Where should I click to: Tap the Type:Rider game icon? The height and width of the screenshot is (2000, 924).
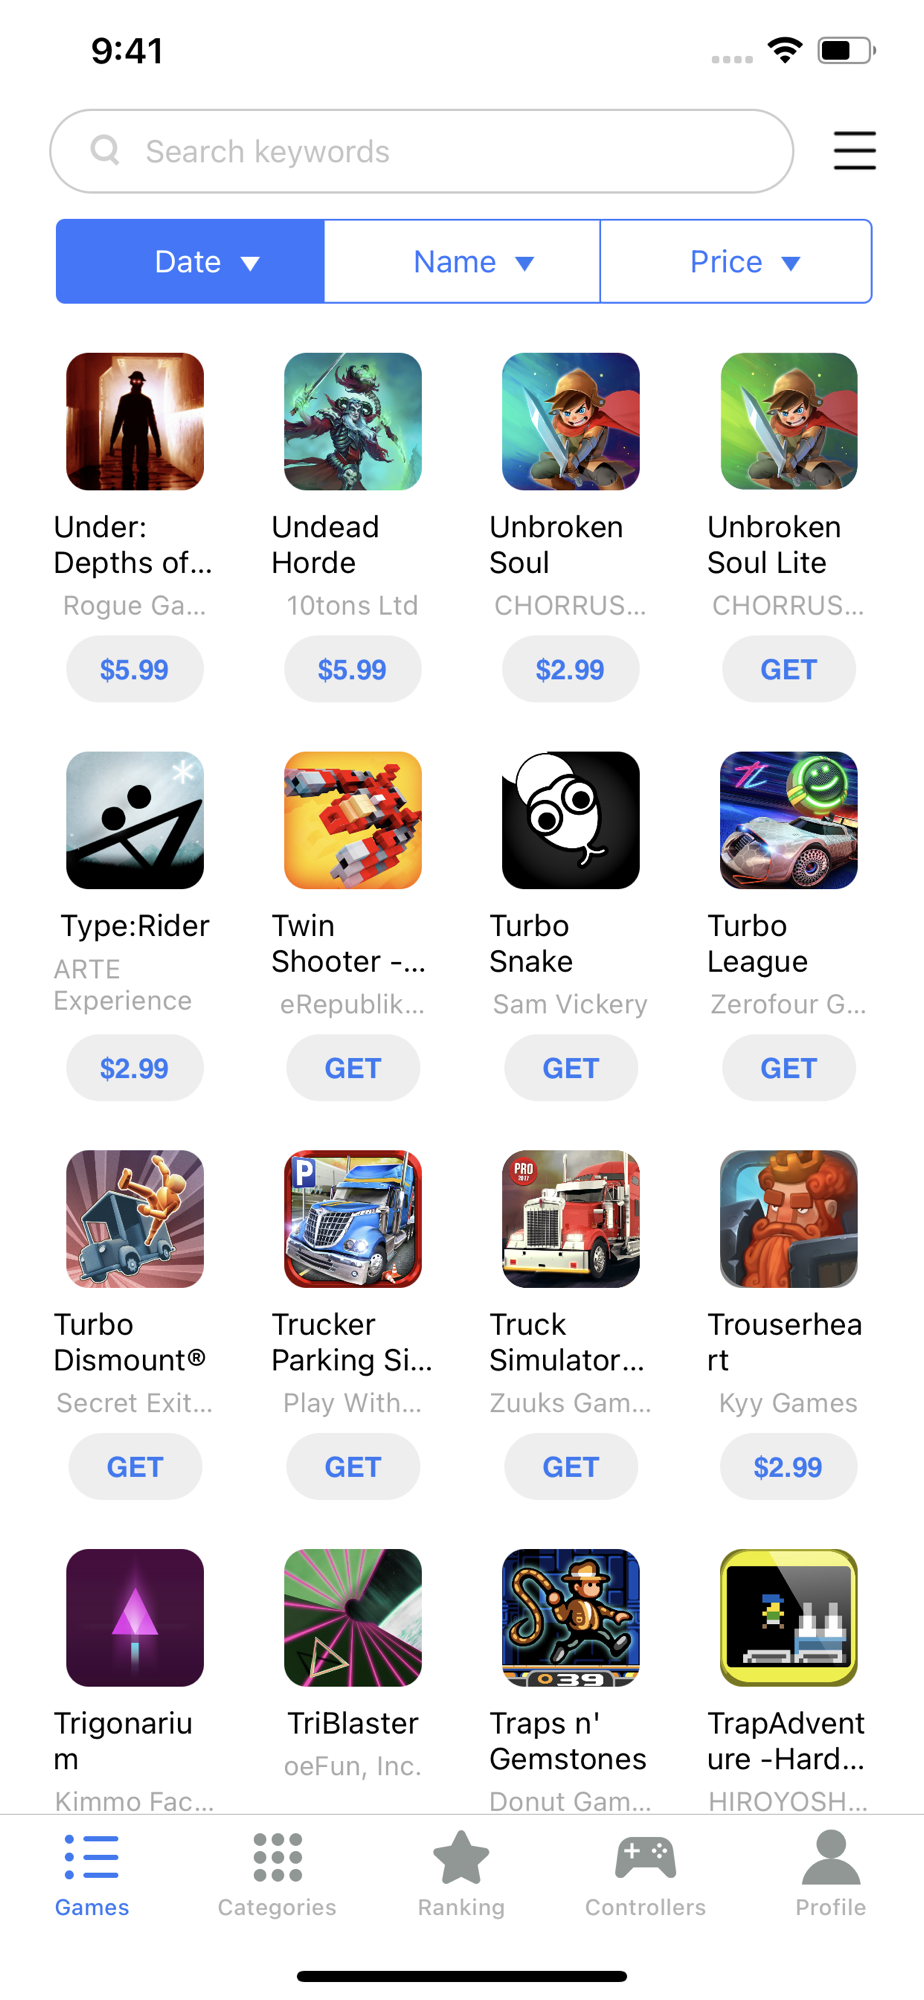click(x=135, y=820)
